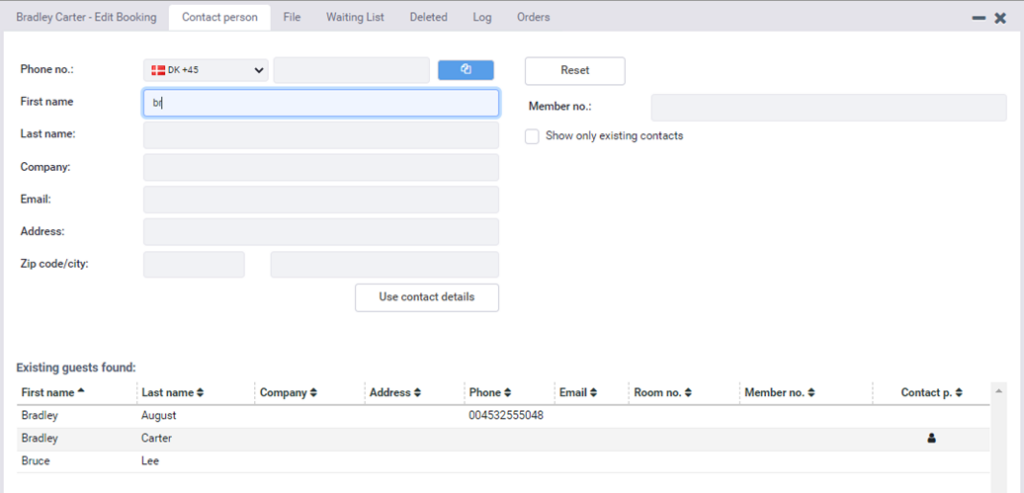
Task: Click the Address input field
Action: click(x=321, y=232)
